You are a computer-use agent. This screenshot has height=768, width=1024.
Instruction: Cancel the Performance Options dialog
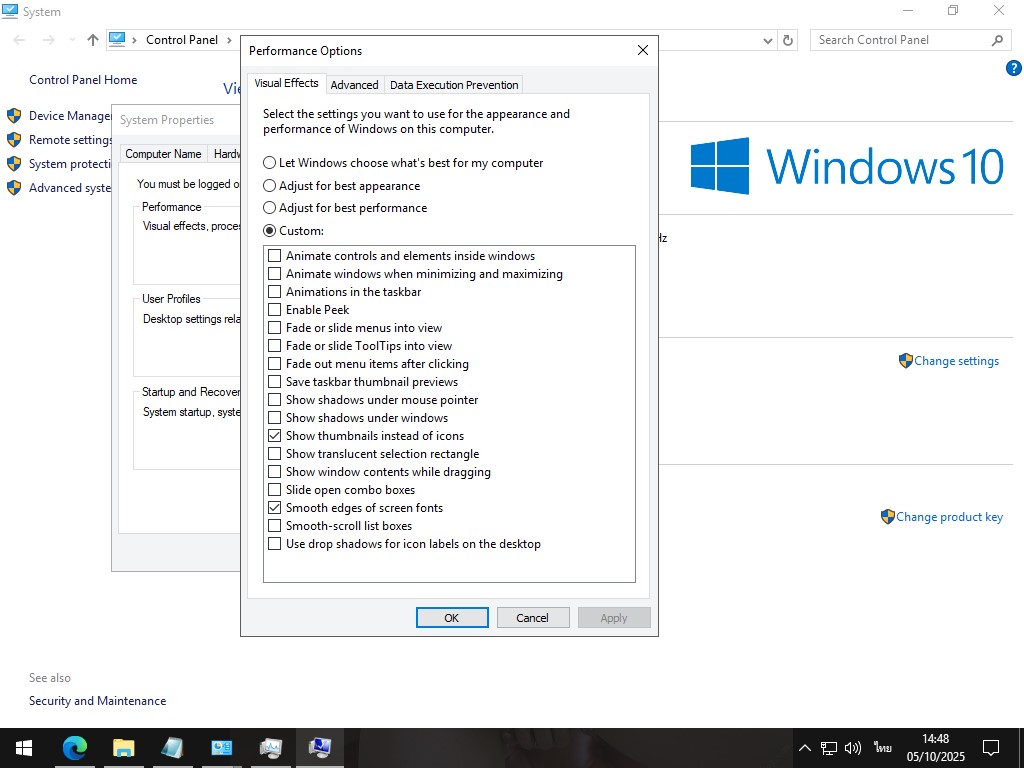[532, 618]
